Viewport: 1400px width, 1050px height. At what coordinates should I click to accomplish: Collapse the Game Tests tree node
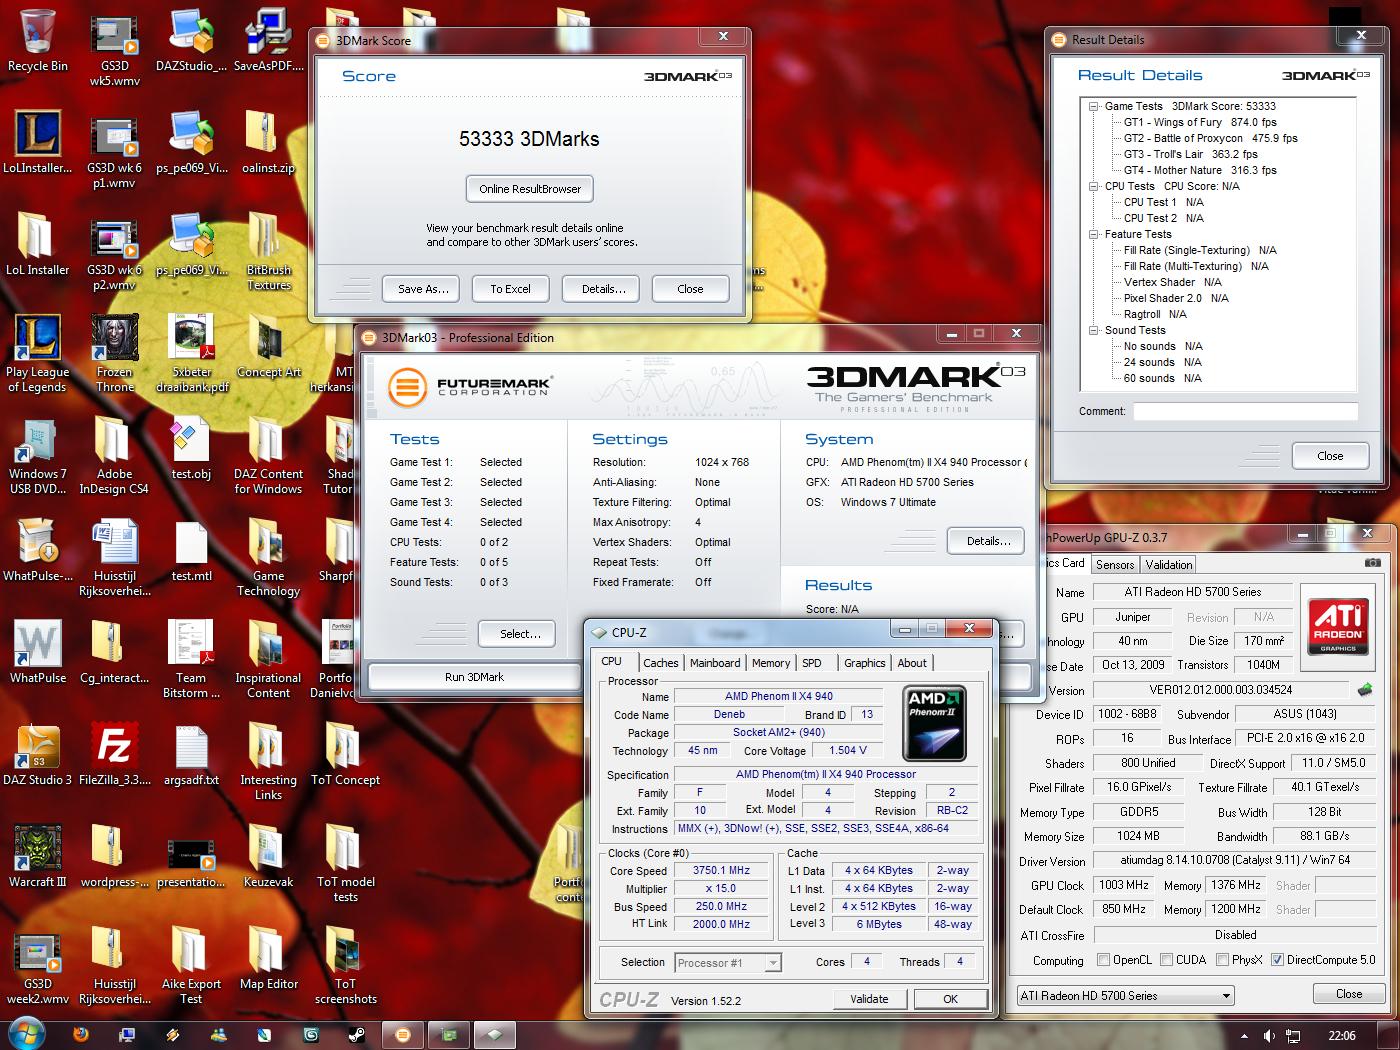click(x=1094, y=106)
